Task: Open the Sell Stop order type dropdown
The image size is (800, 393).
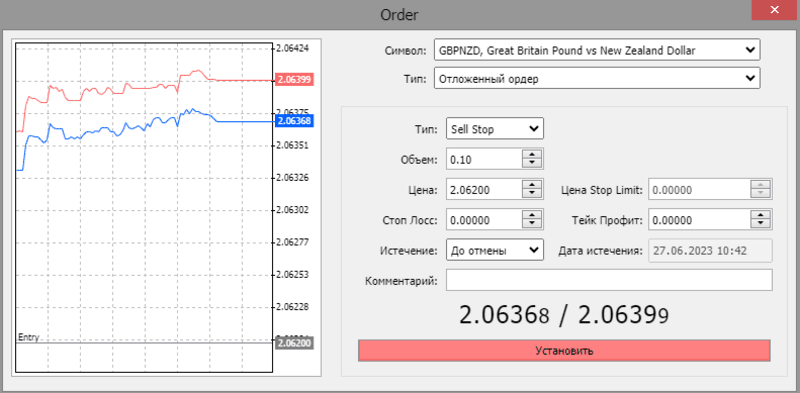Action: pos(495,129)
